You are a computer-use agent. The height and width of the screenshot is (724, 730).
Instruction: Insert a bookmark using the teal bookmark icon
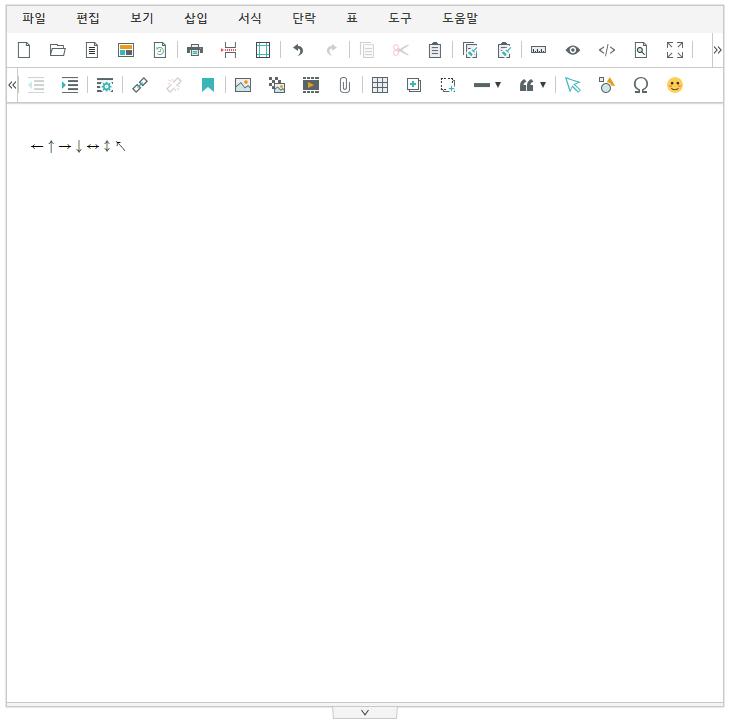click(x=208, y=85)
